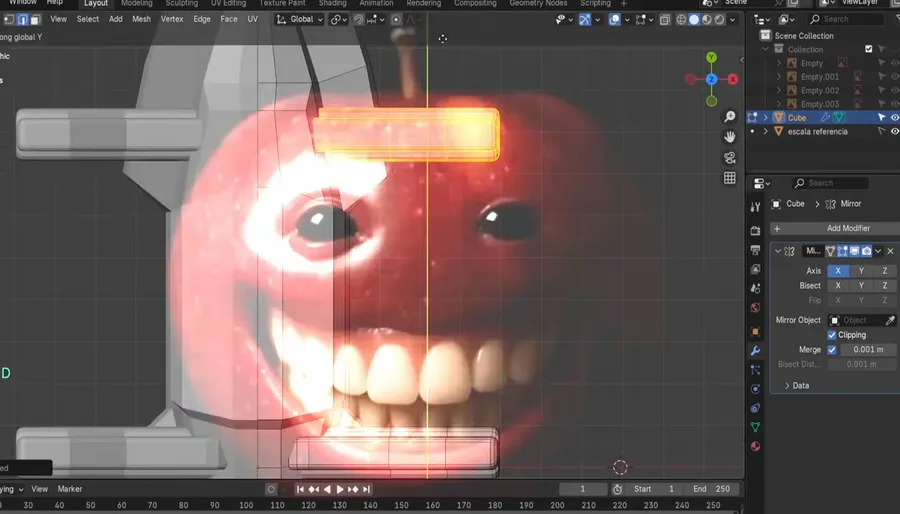Toggle modifier render camera icon
The image size is (900, 514).
[866, 251]
